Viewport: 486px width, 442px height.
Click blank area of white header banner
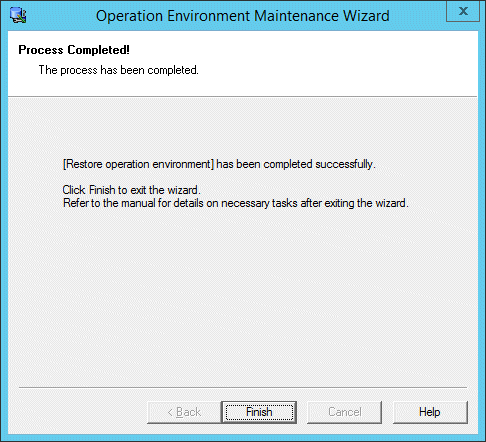[x=333, y=63]
